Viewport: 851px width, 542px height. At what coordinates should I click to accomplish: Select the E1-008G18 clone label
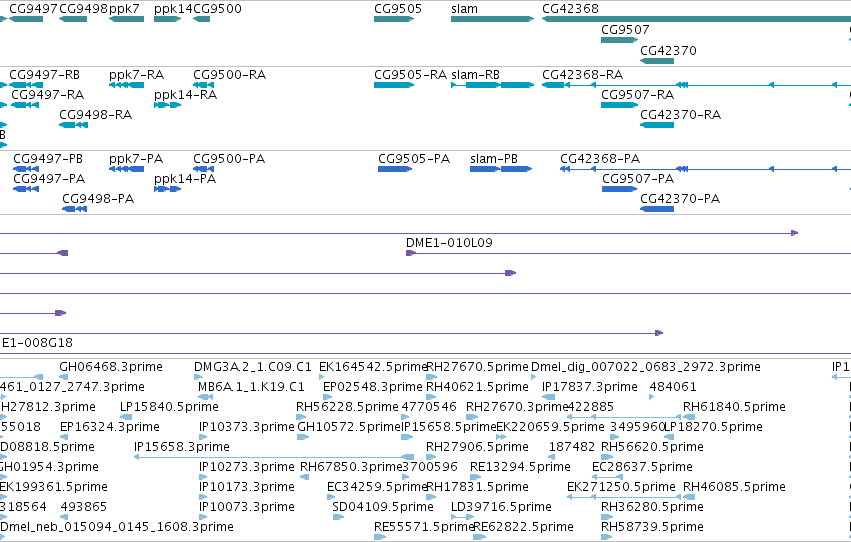point(37,343)
